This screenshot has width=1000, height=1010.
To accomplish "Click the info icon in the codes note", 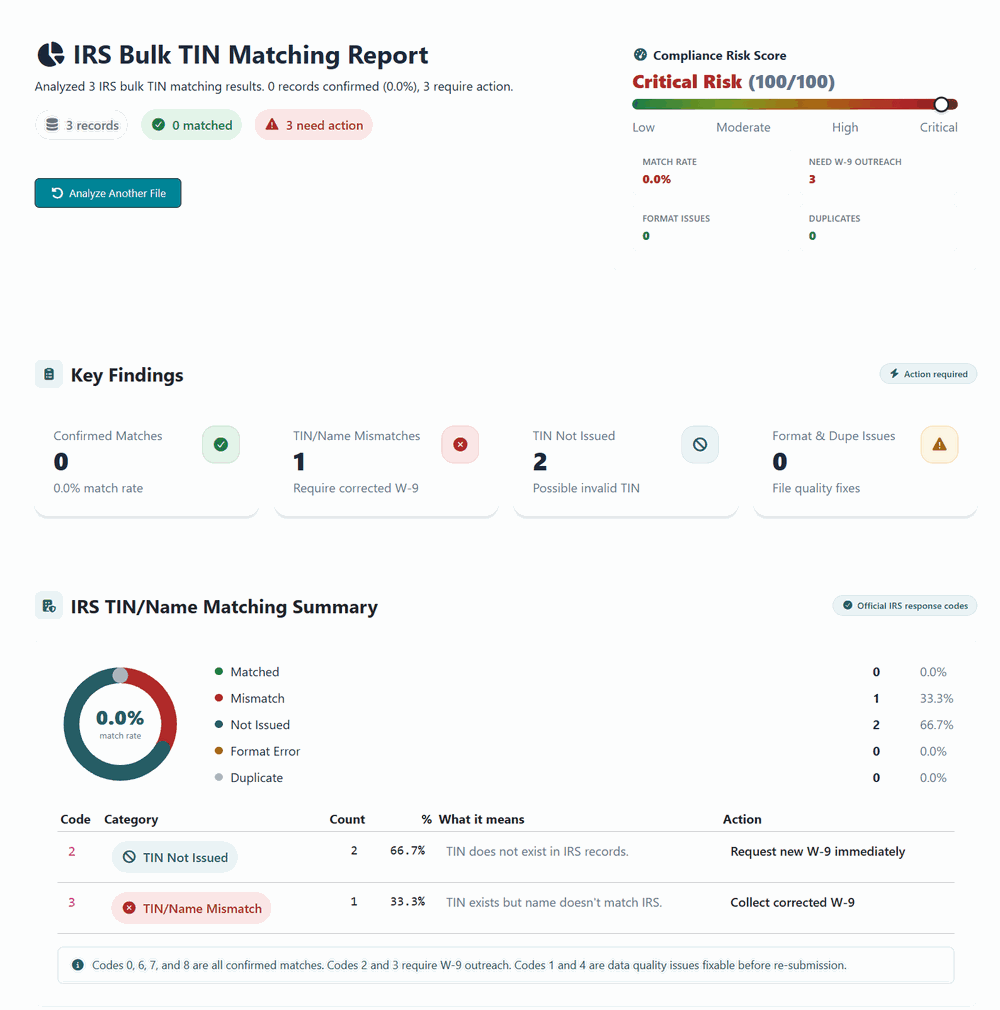I will 78,965.
